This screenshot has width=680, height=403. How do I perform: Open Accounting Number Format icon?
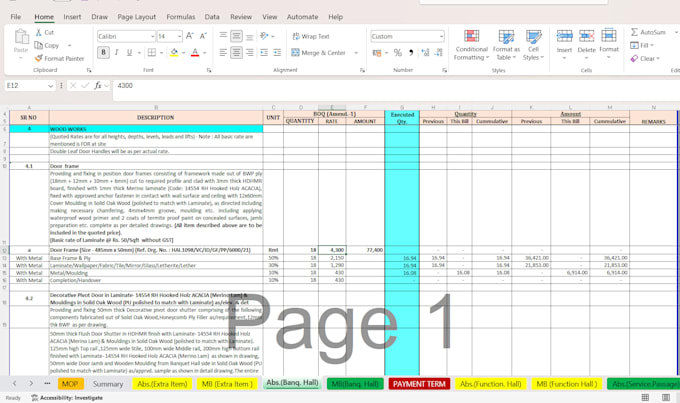click(x=376, y=52)
